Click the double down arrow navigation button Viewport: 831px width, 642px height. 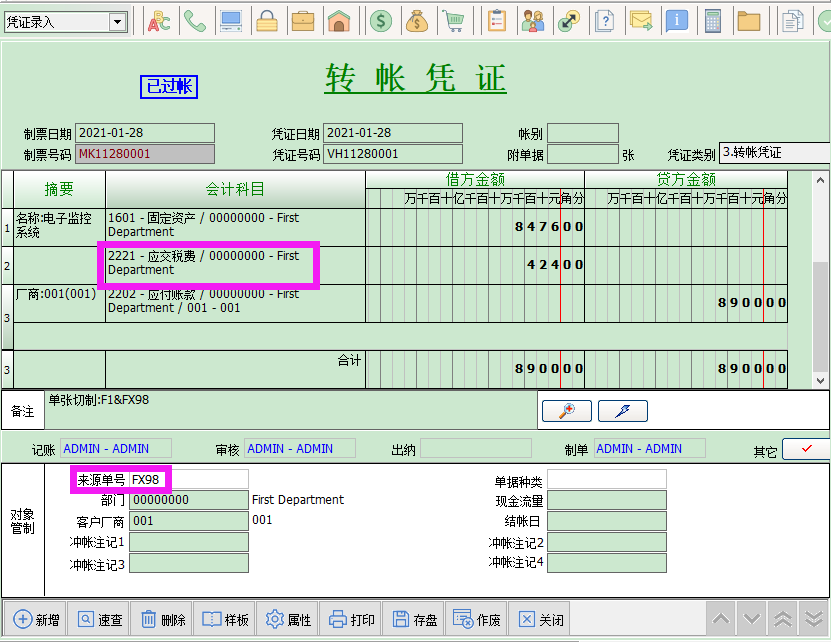(815, 619)
